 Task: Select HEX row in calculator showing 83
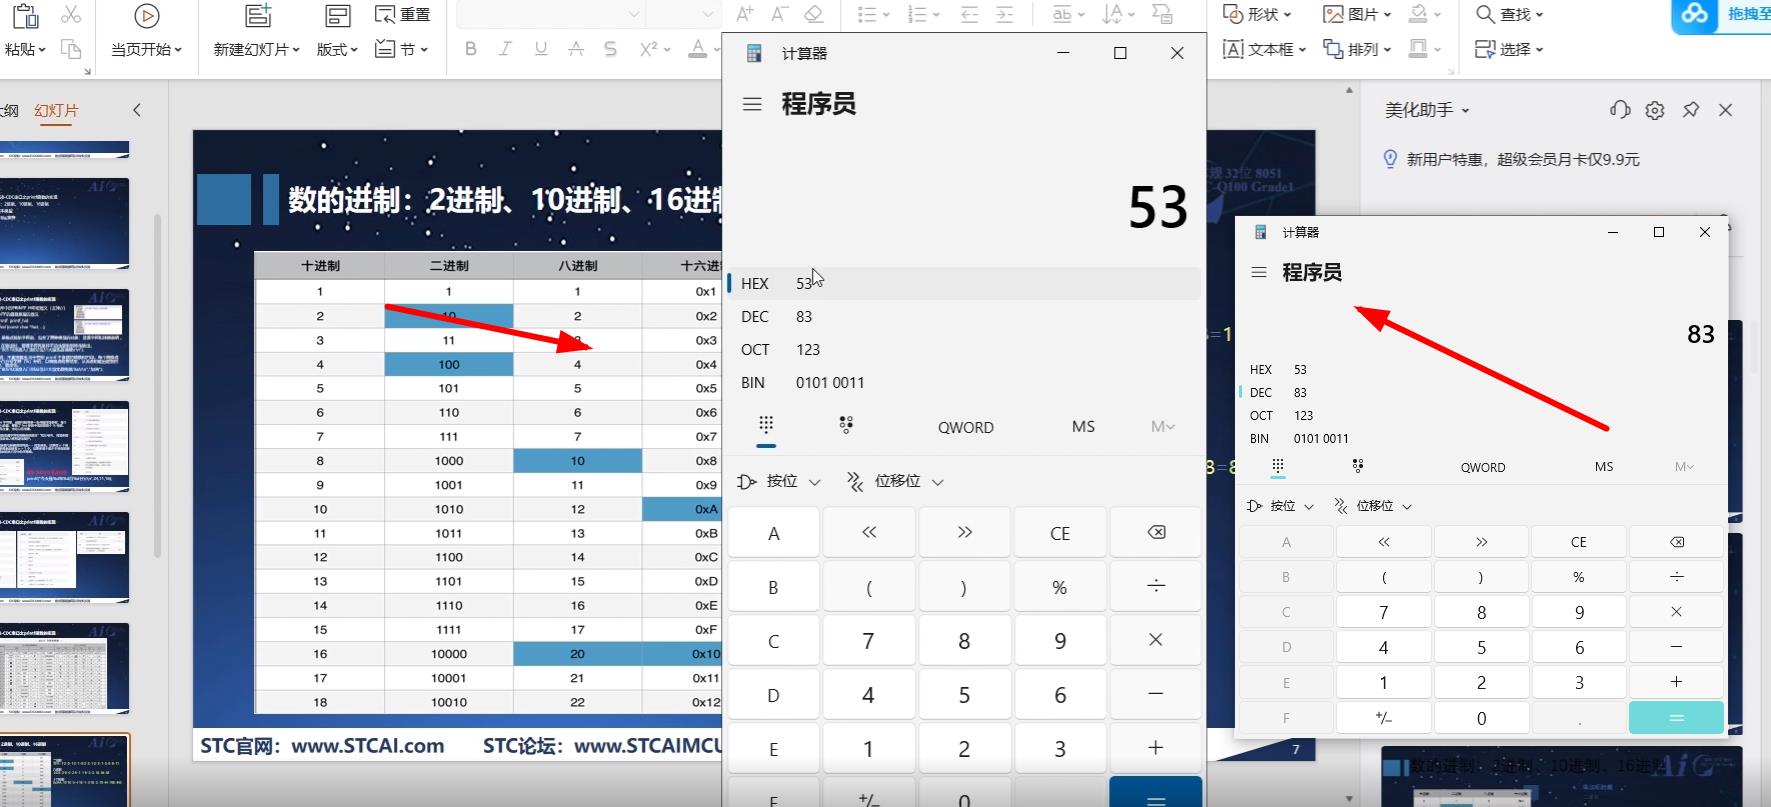tap(1482, 369)
